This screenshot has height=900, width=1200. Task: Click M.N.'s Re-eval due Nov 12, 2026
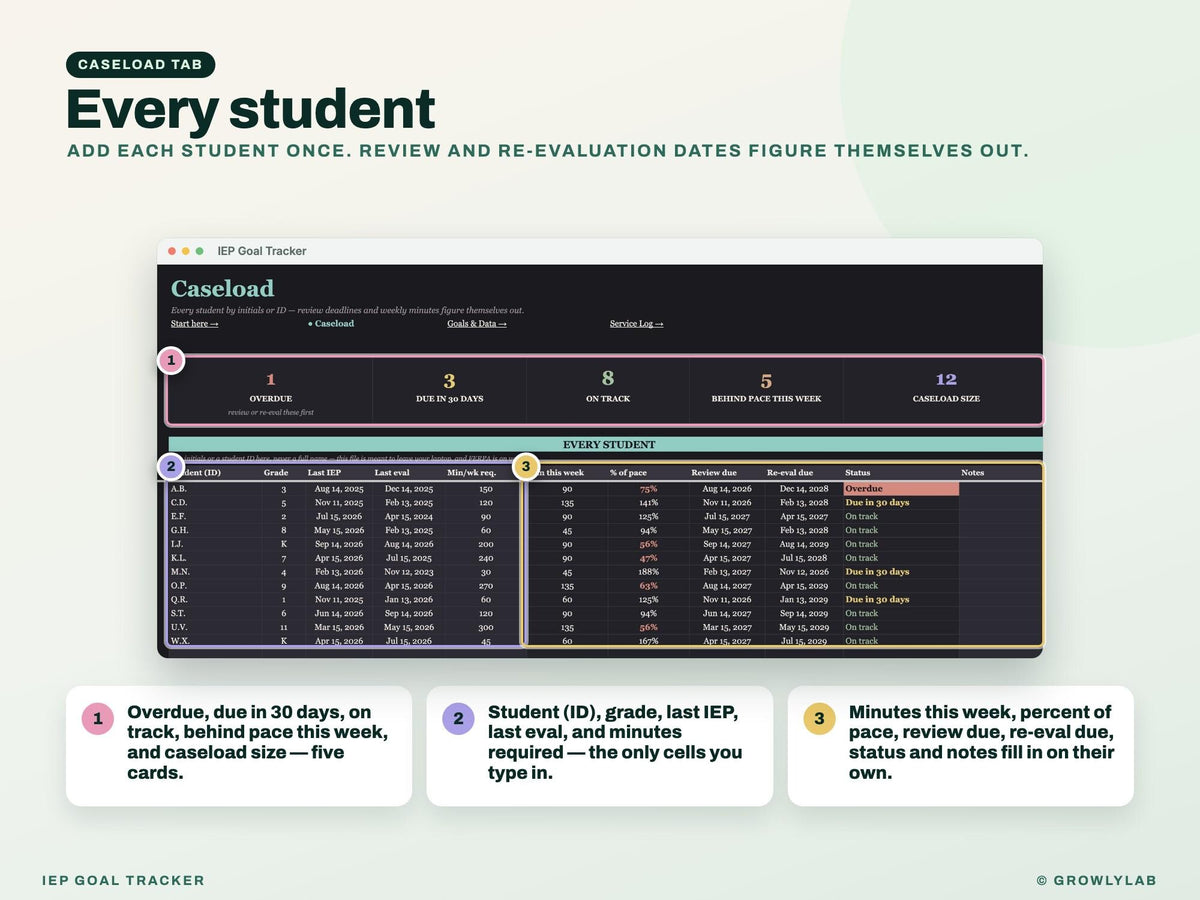pos(803,572)
